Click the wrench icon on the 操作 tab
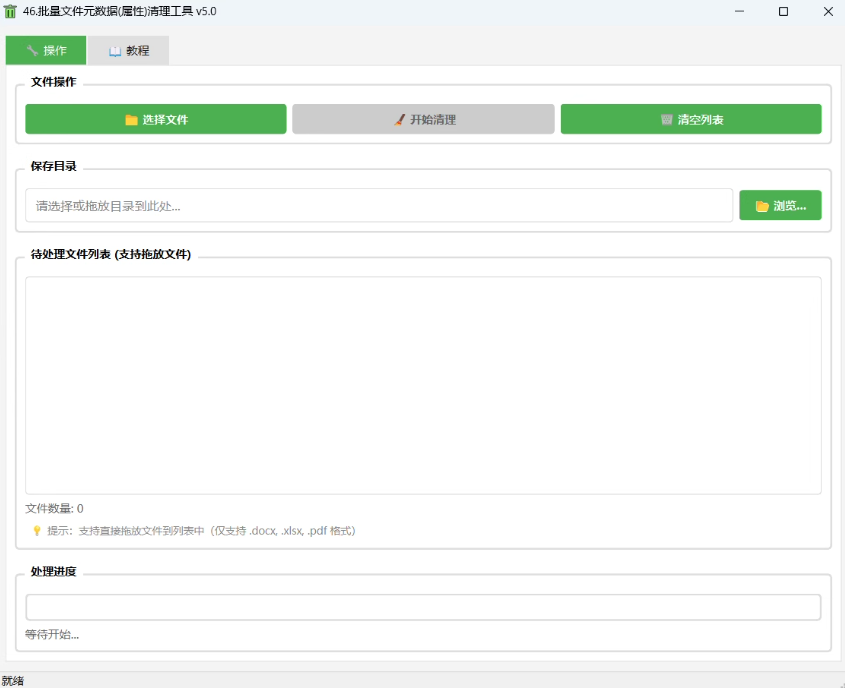Image resolution: width=845 pixels, height=688 pixels. click(x=32, y=51)
